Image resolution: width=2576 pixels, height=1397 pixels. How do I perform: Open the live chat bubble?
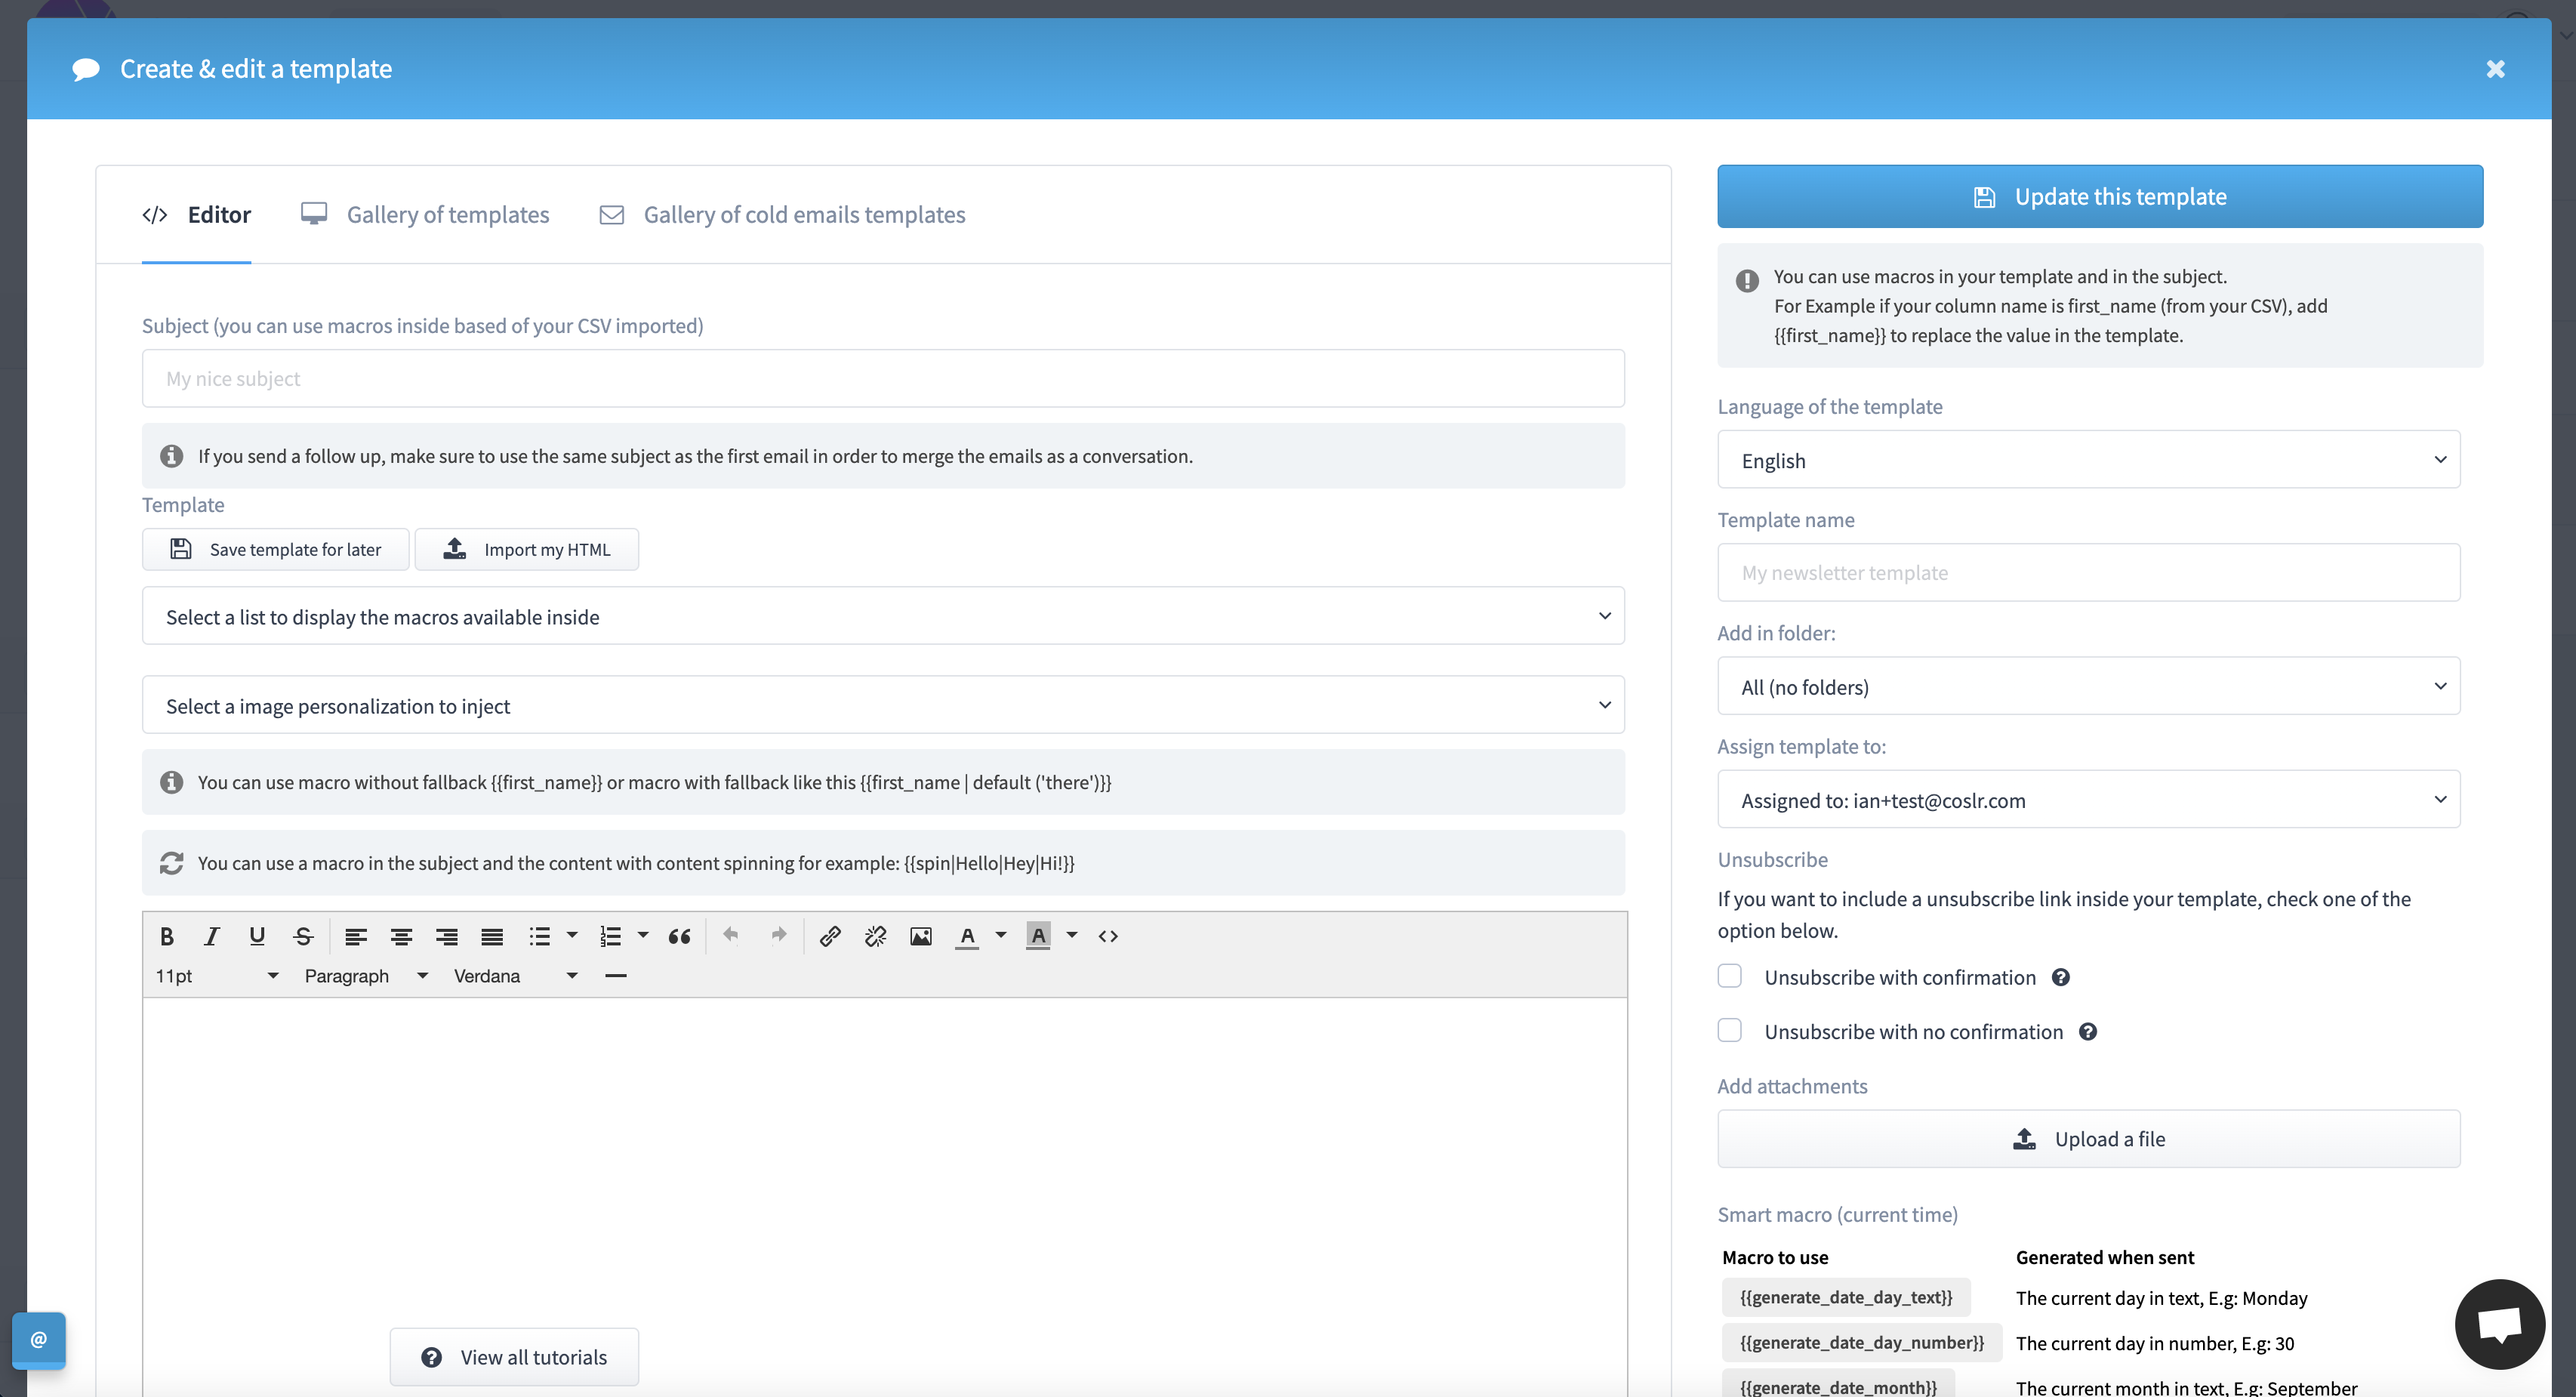click(x=2499, y=1324)
